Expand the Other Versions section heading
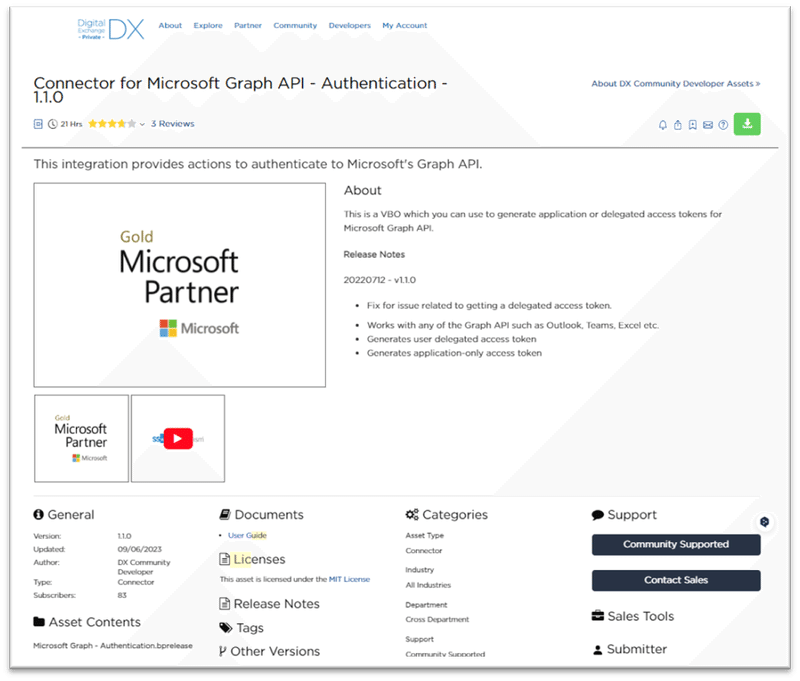Image resolution: width=800 pixels, height=681 pixels. (275, 651)
